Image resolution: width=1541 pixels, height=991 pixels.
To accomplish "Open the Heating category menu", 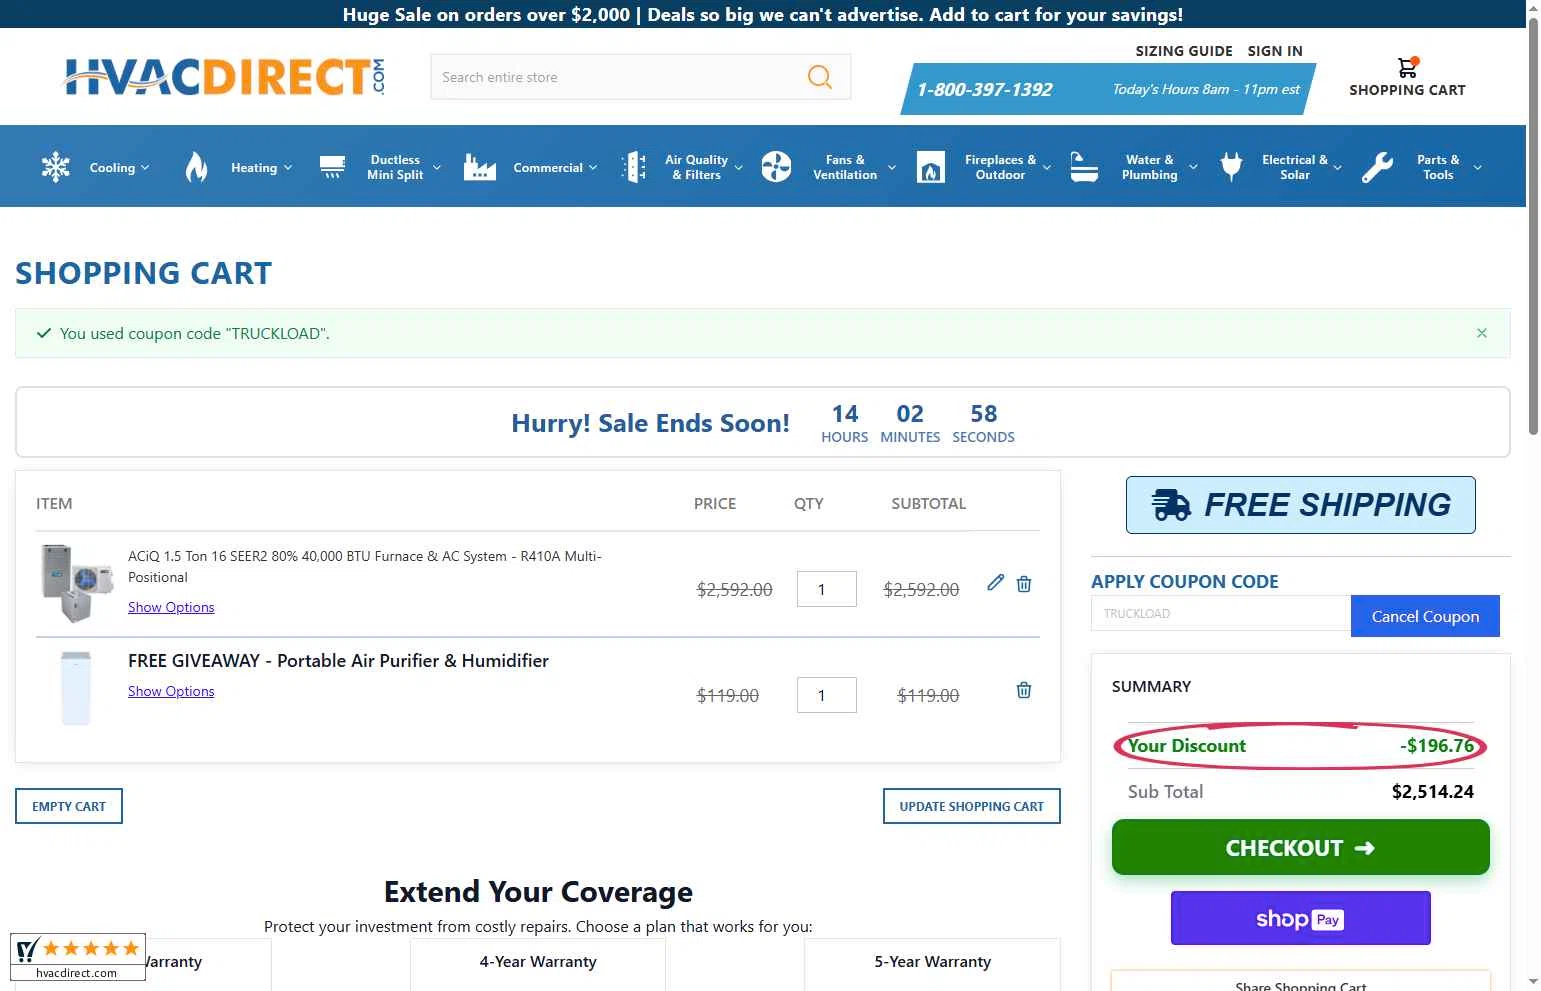I will click(254, 168).
